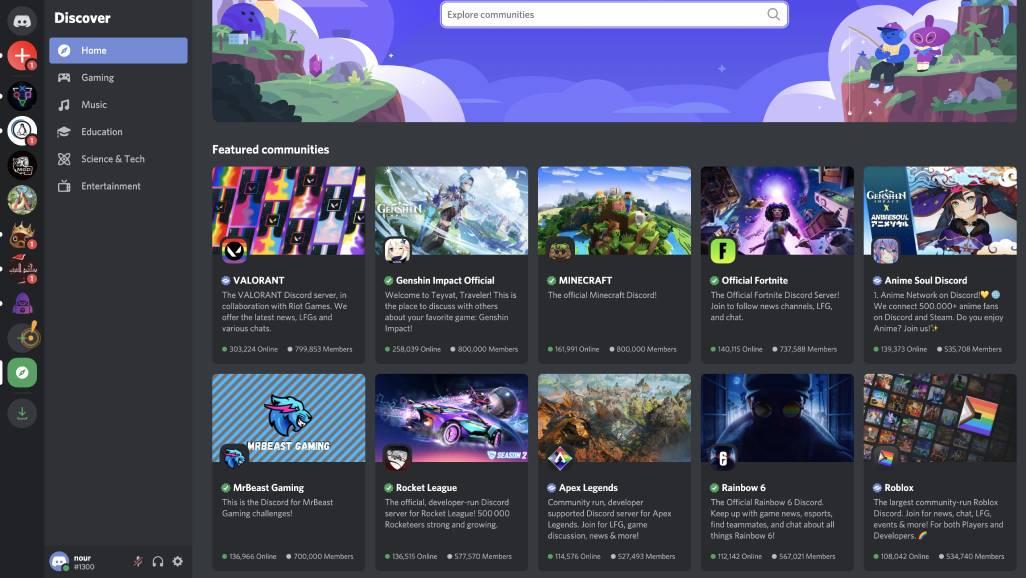Viewport: 1026px width, 578px height.
Task: Select the Gaming category
Action: click(x=118, y=77)
